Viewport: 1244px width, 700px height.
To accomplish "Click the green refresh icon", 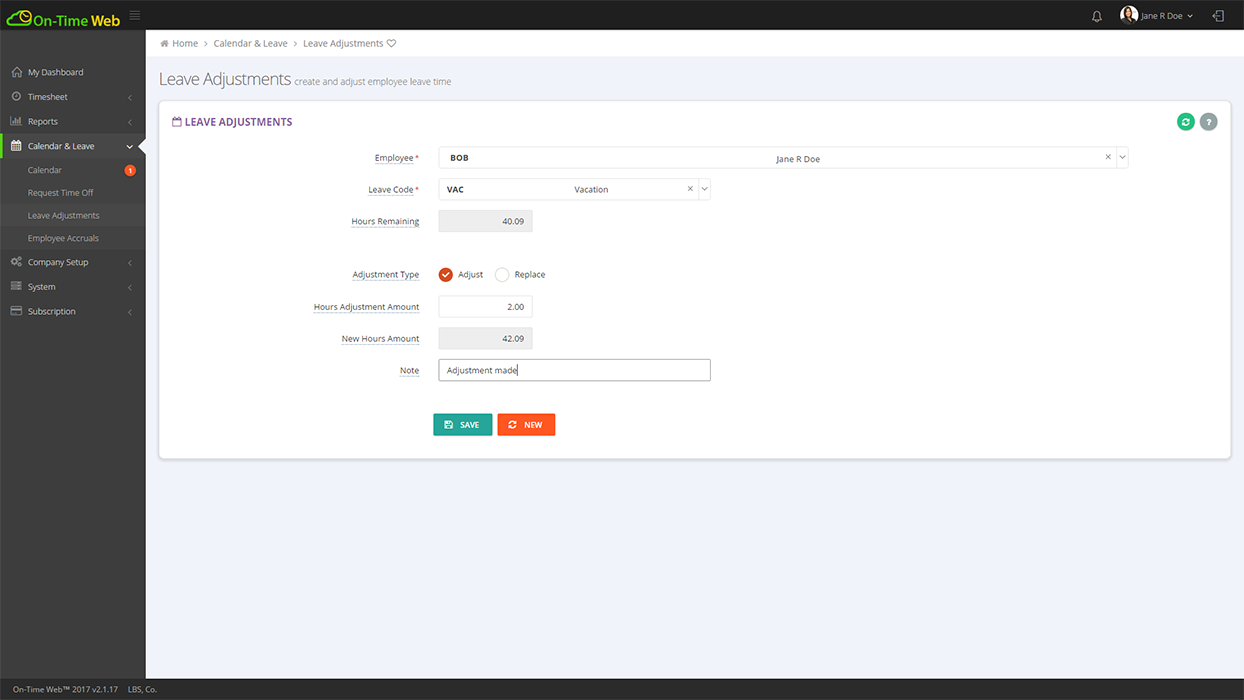I will [1185, 122].
